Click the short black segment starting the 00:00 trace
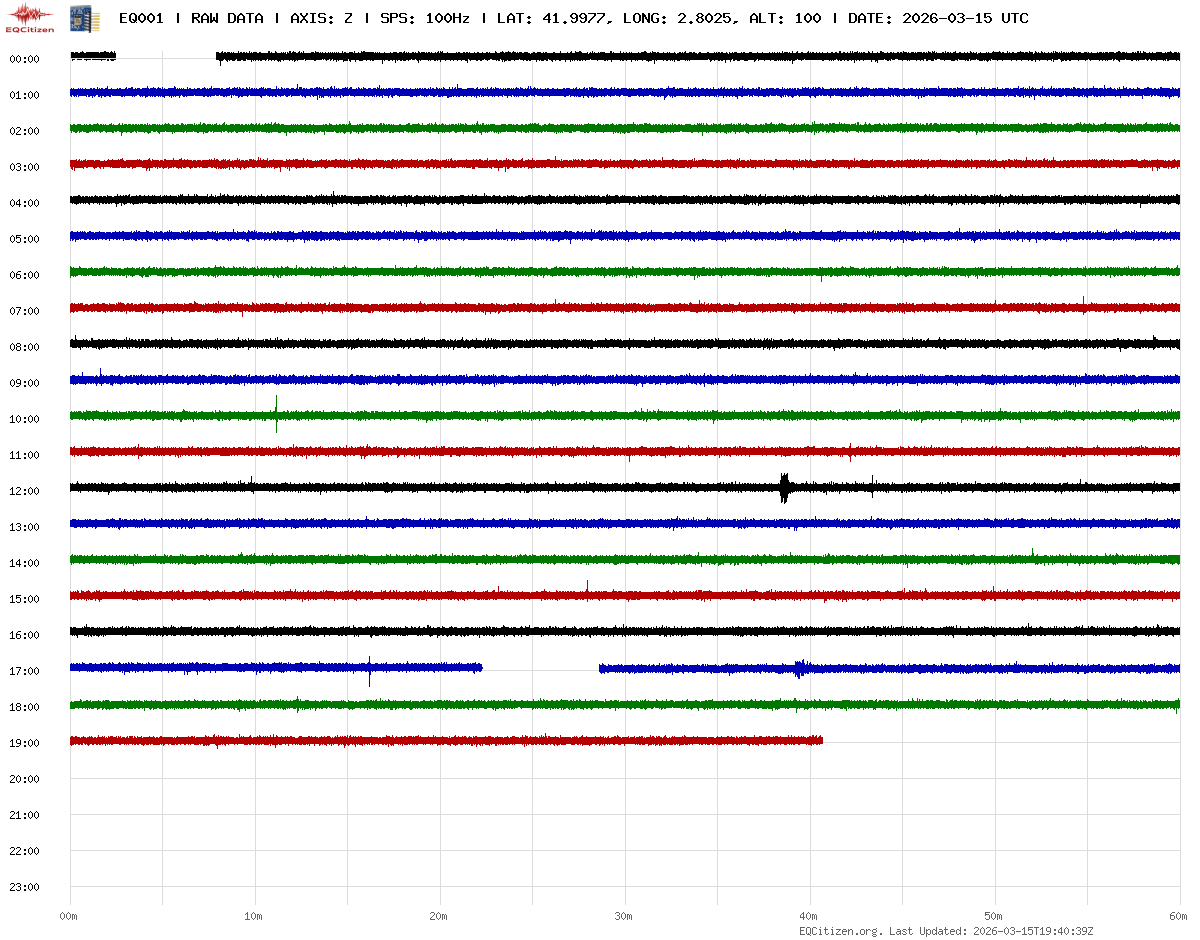The height and width of the screenshot is (940, 1200). [x=93, y=56]
